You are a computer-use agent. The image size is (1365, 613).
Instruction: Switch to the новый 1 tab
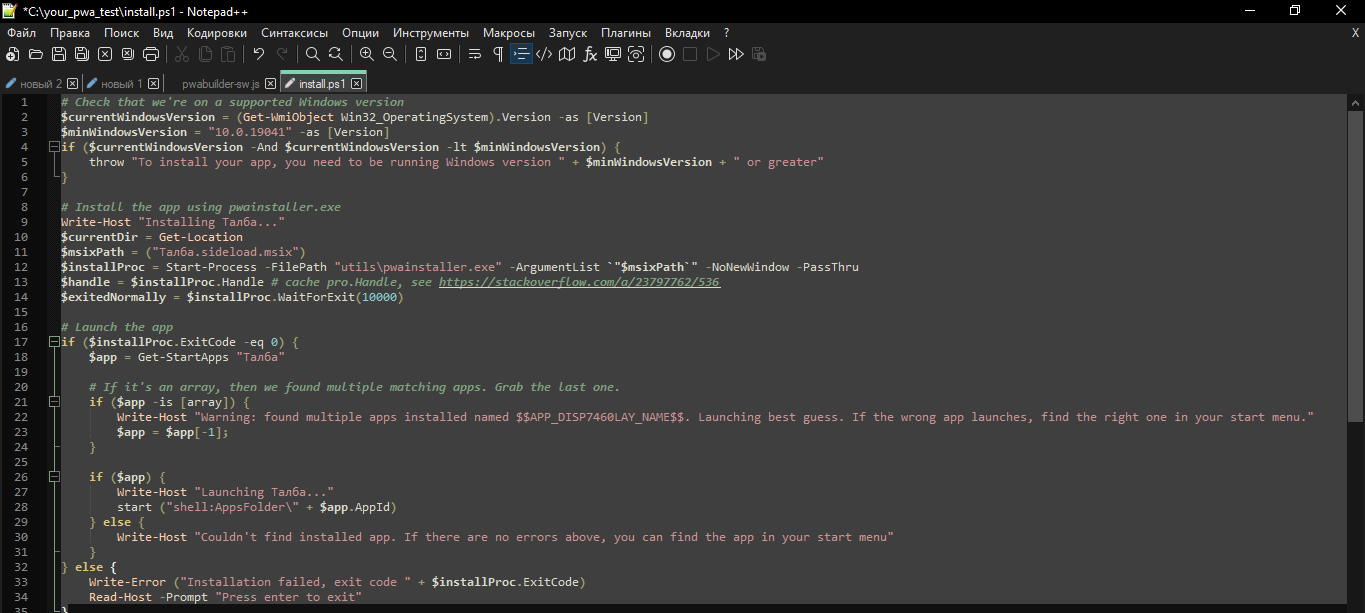[x=121, y=83]
